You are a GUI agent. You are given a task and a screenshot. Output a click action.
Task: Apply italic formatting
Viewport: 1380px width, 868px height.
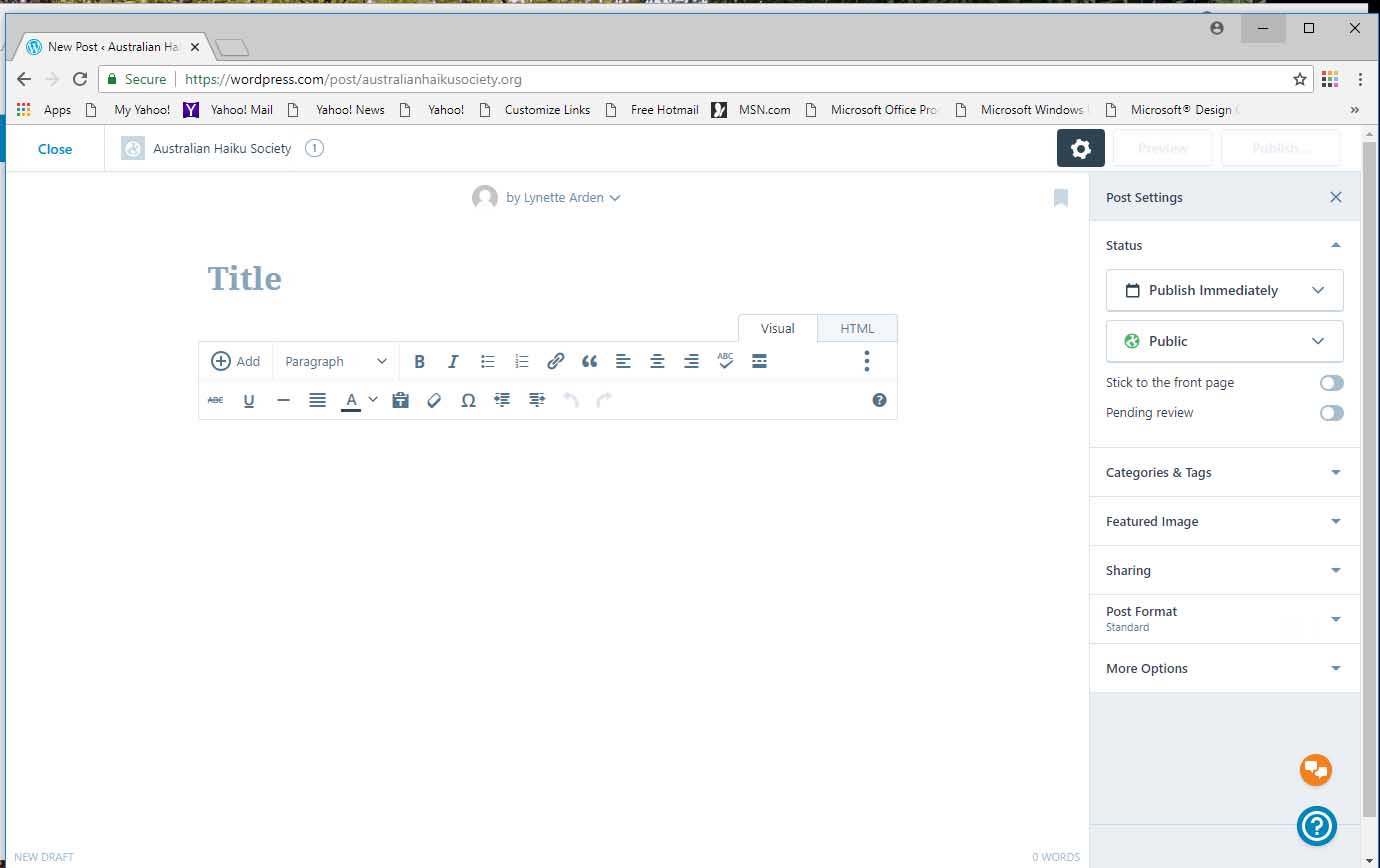click(453, 362)
